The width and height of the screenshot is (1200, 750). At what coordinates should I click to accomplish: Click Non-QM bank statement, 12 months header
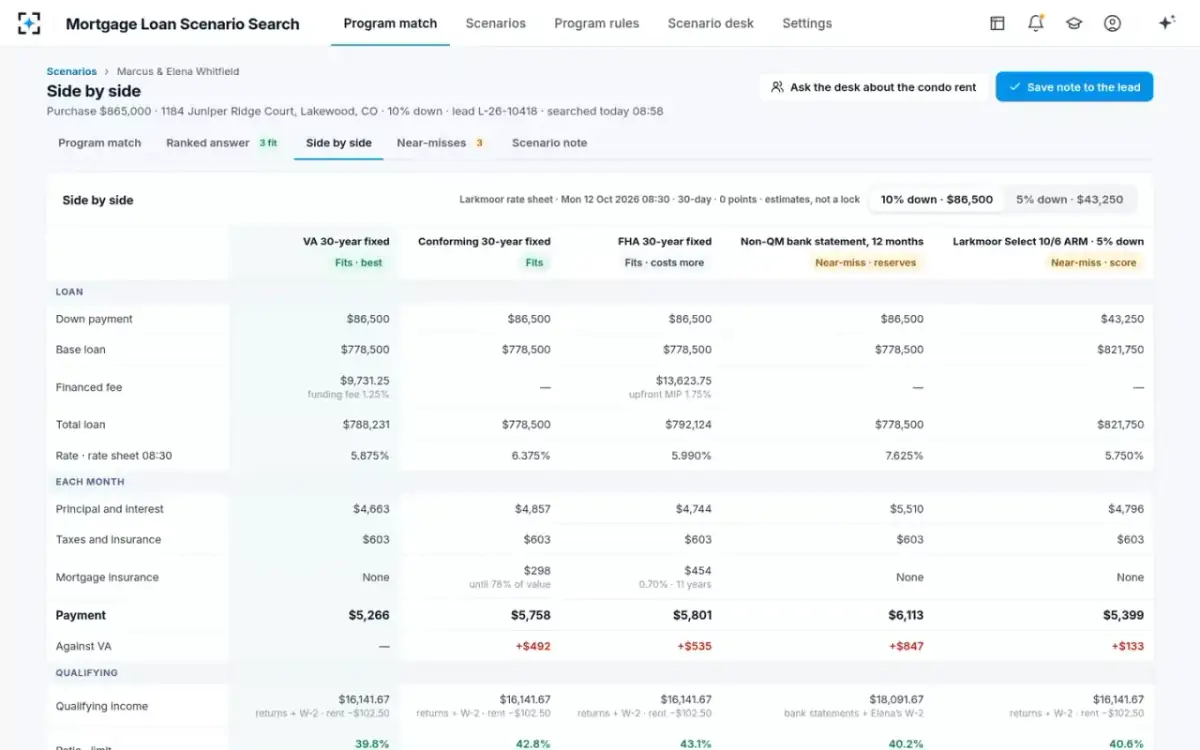(832, 241)
